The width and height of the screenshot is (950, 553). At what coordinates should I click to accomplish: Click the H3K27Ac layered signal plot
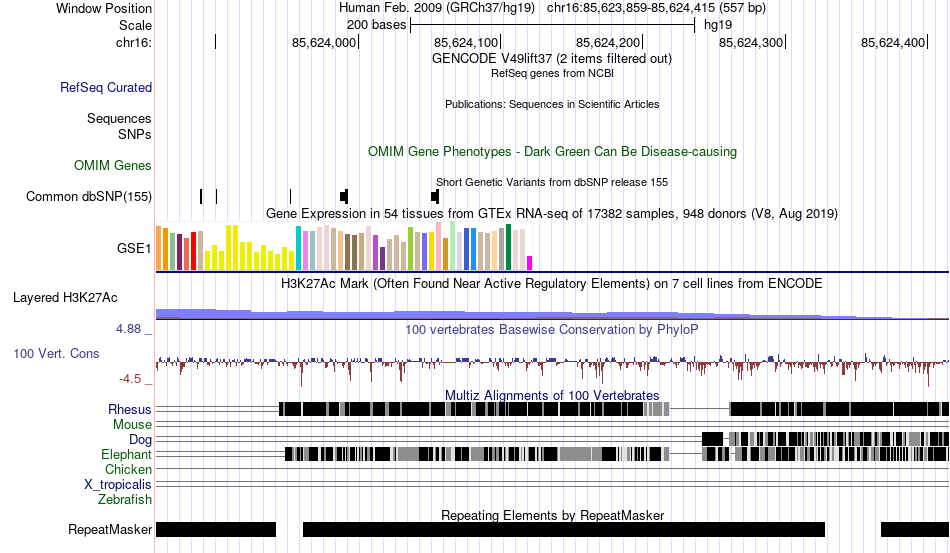(552, 314)
